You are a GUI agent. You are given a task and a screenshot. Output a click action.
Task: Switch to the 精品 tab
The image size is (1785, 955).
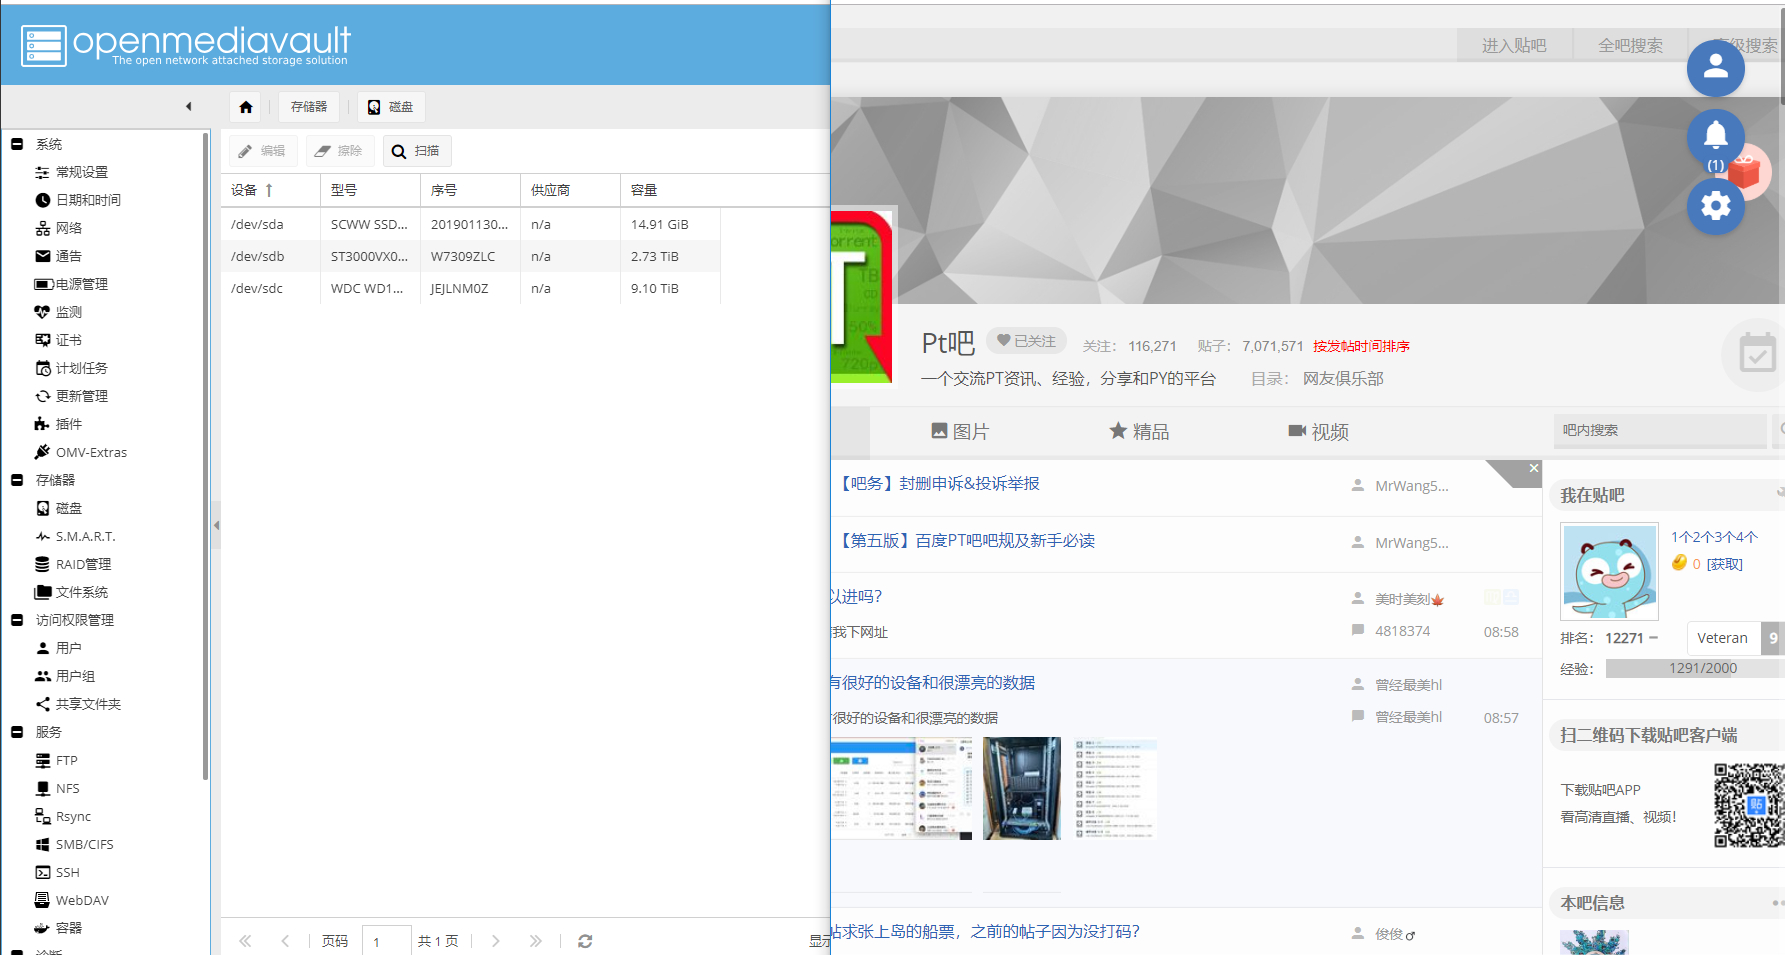point(1139,431)
